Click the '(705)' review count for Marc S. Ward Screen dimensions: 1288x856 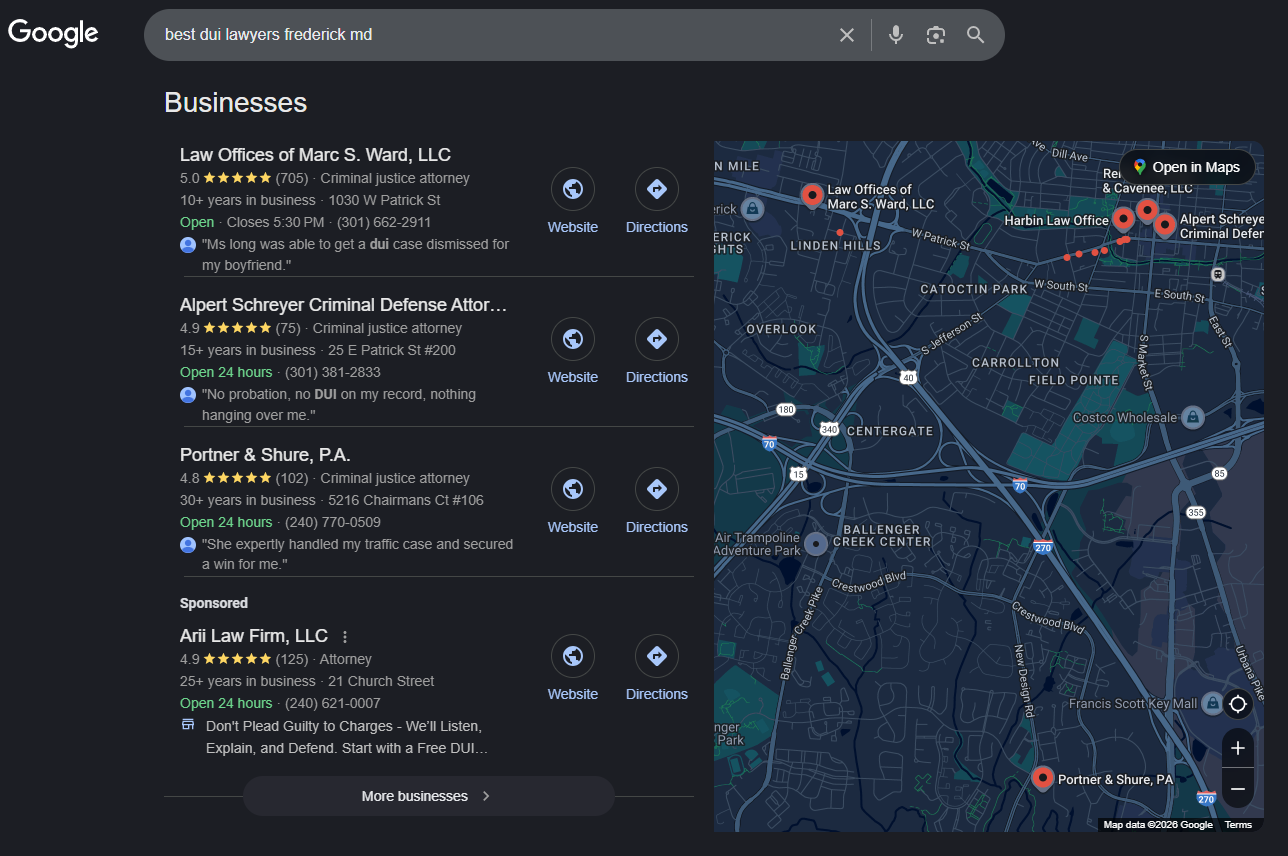tap(292, 178)
